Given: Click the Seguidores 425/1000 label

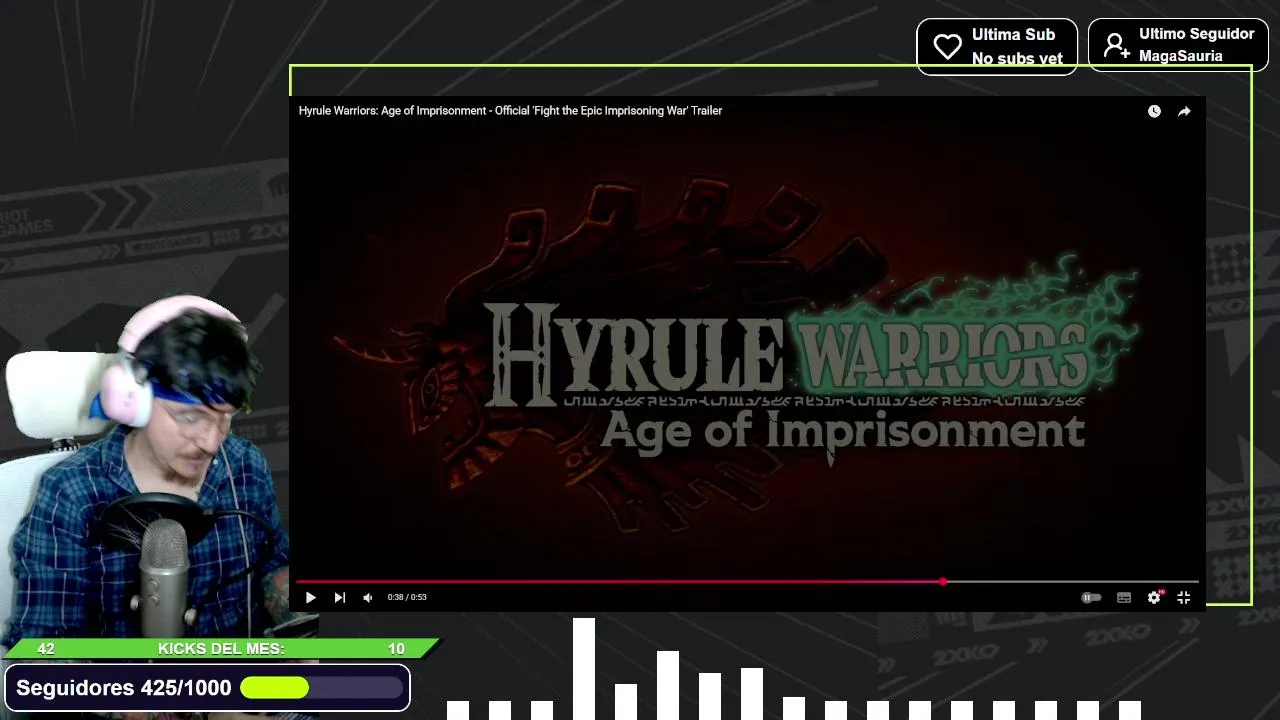Looking at the screenshot, I should coord(124,688).
